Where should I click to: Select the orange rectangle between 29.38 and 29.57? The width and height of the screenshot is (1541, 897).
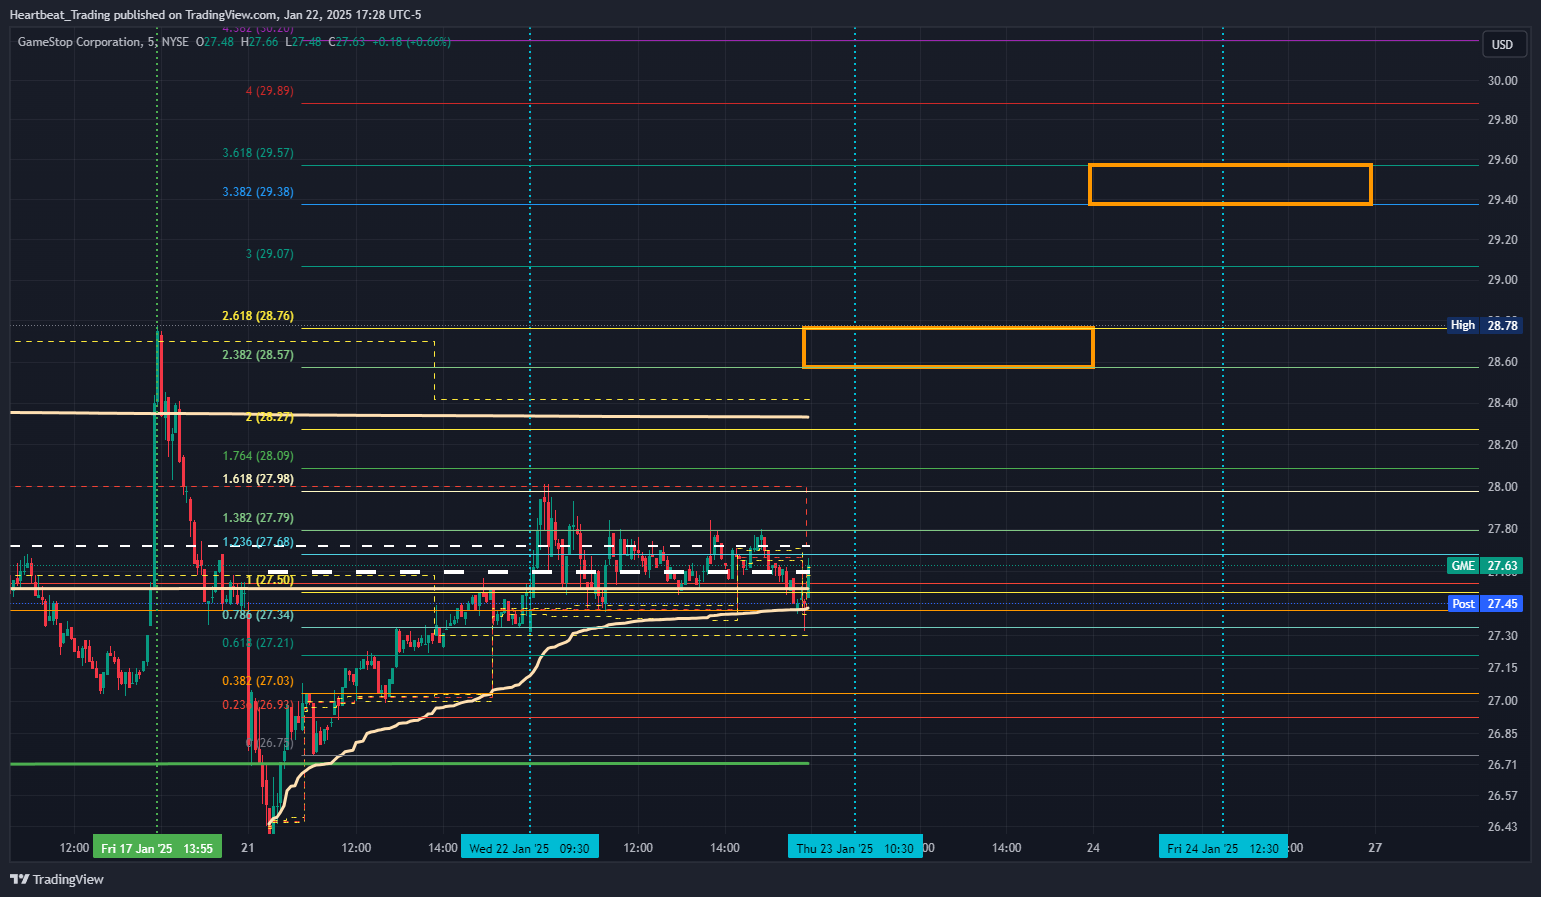click(x=1230, y=185)
